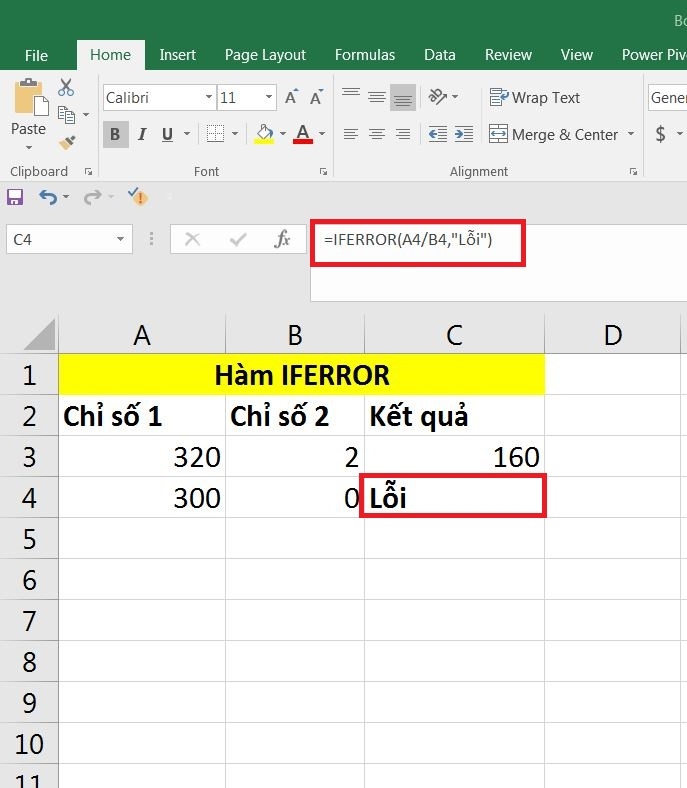Toggle Merge & Center
The width and height of the screenshot is (687, 788).
click(x=553, y=134)
